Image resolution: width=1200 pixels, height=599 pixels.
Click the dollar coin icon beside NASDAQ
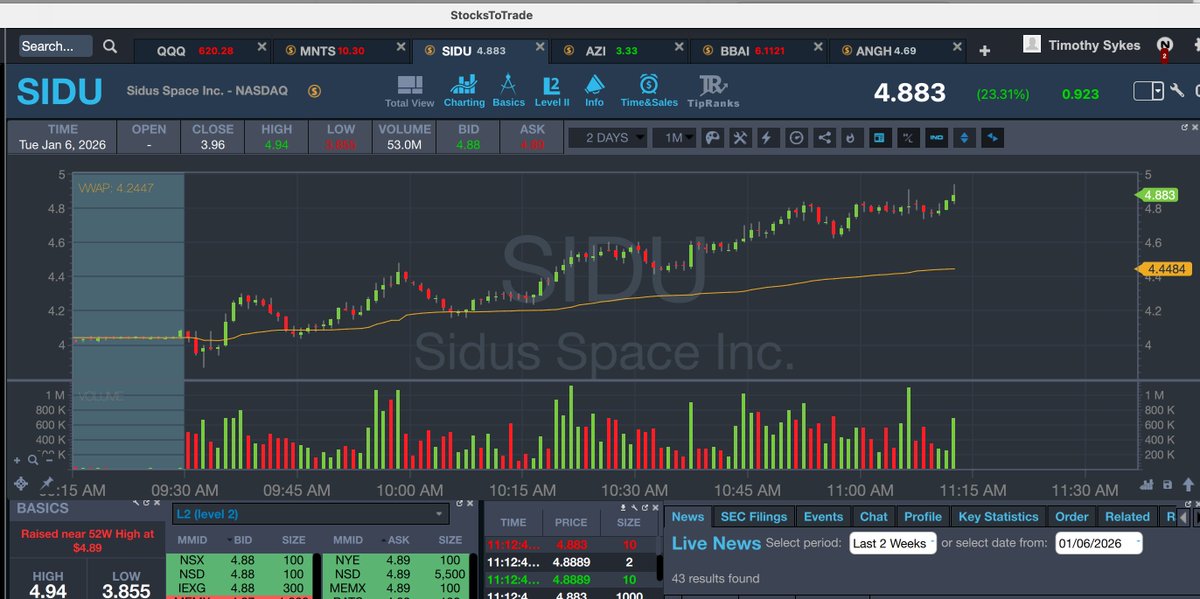point(314,91)
